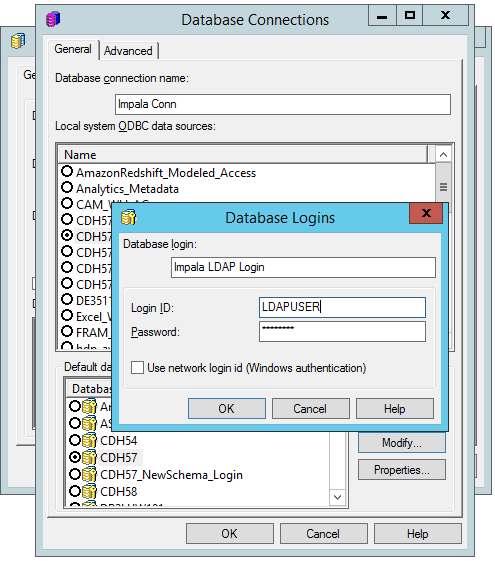Open Properties for the selected login
The width and height of the screenshot is (495, 561).
(x=402, y=469)
